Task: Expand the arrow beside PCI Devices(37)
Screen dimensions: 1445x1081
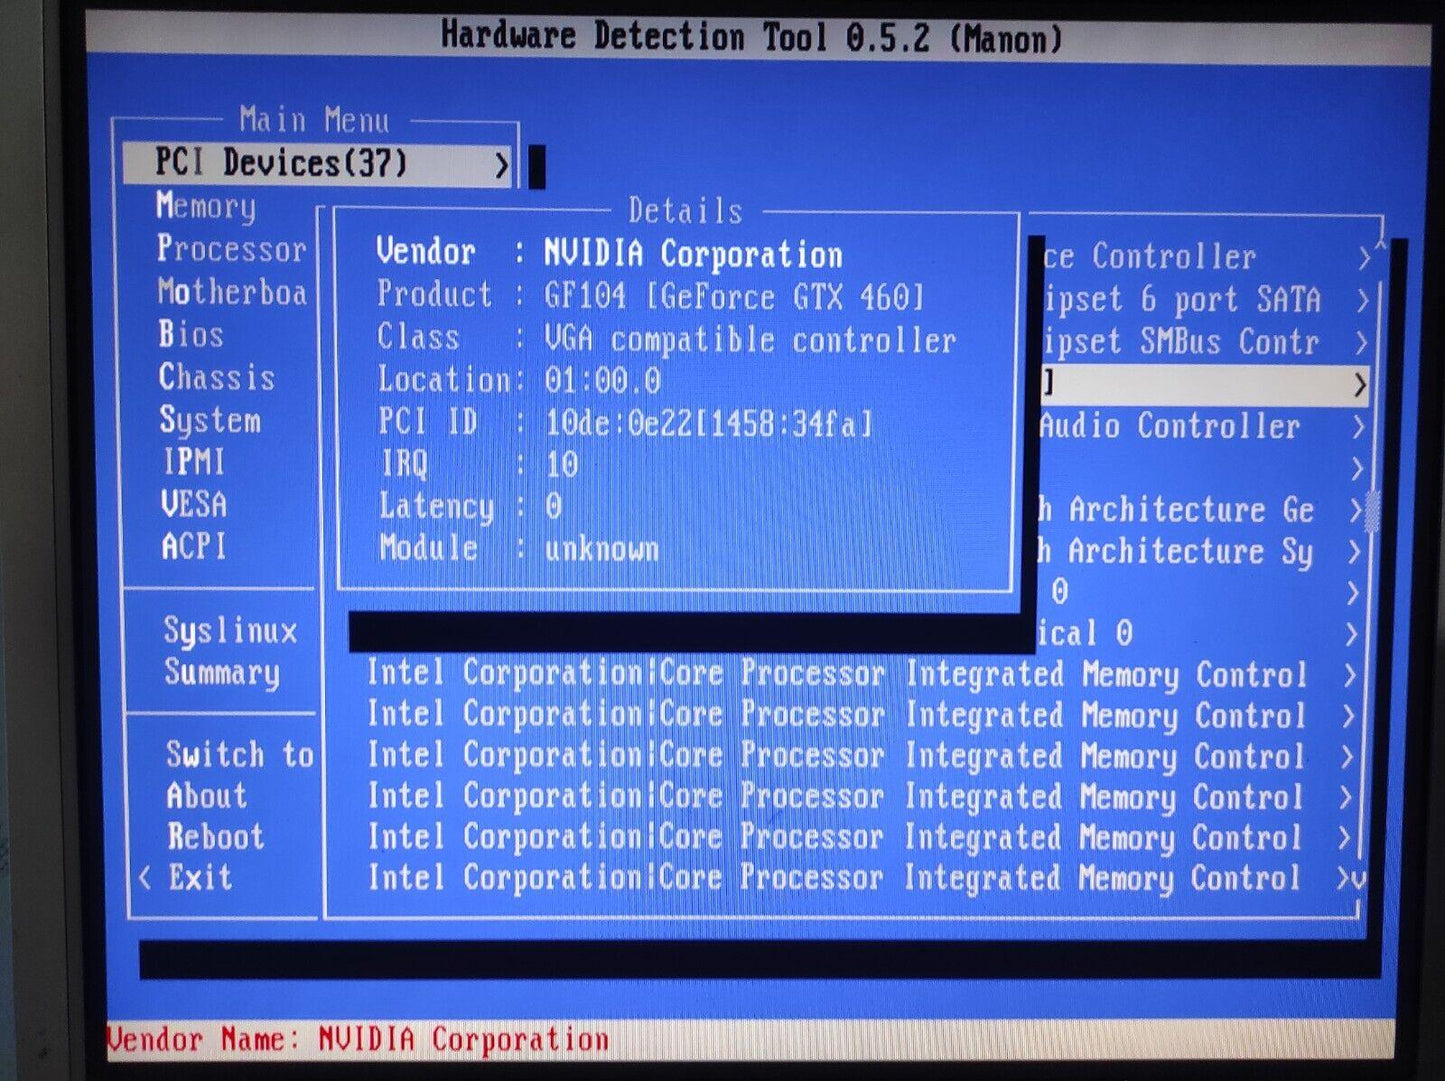Action: (502, 165)
